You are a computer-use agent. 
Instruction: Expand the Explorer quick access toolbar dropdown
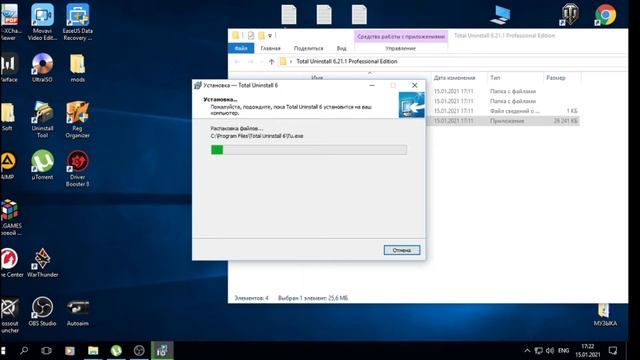270,36
